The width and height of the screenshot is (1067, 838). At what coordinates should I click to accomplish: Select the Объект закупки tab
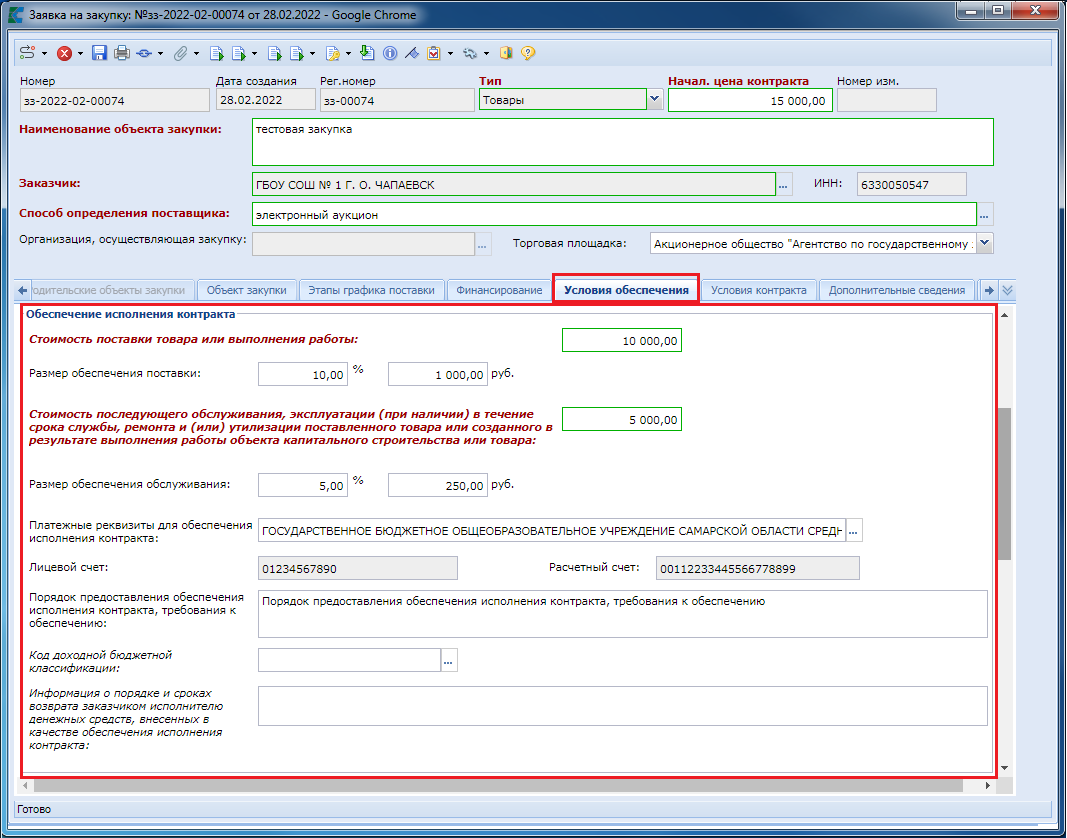246,290
